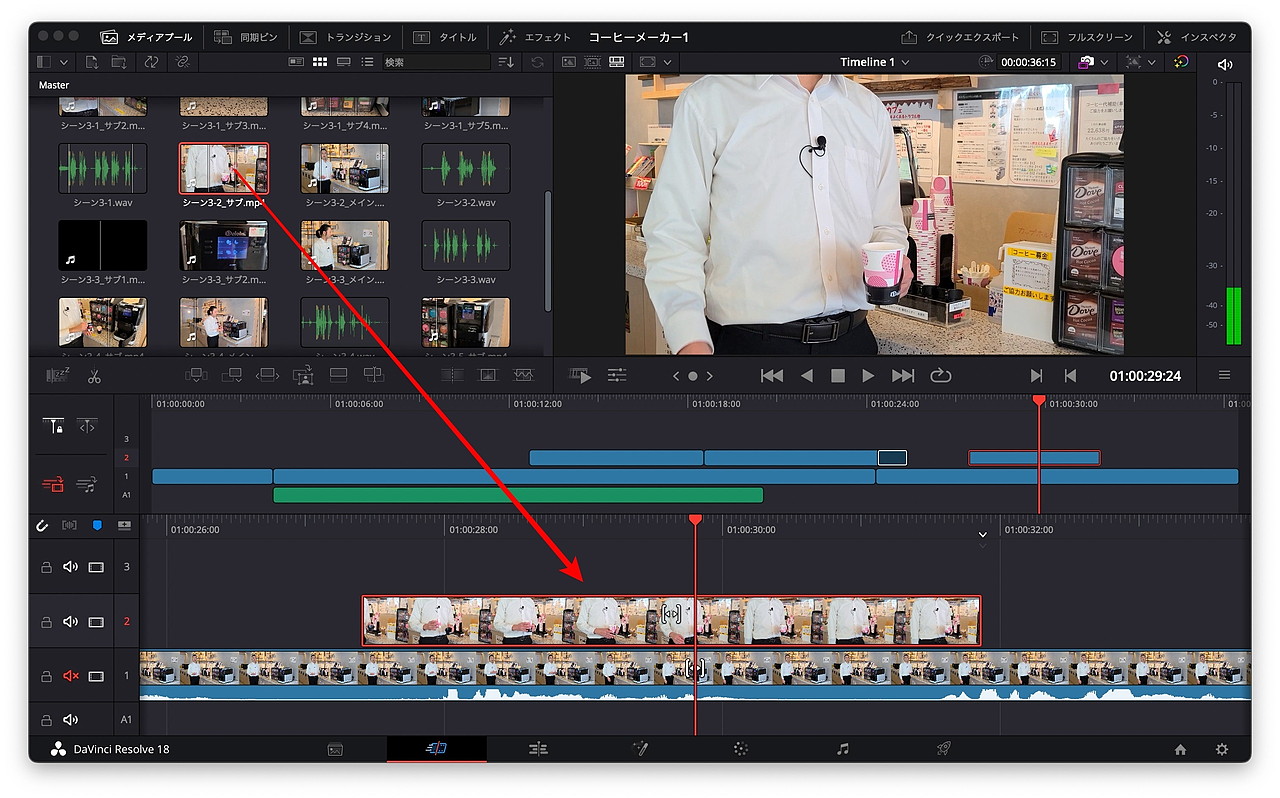Select the split clip scissors tool

pos(94,377)
